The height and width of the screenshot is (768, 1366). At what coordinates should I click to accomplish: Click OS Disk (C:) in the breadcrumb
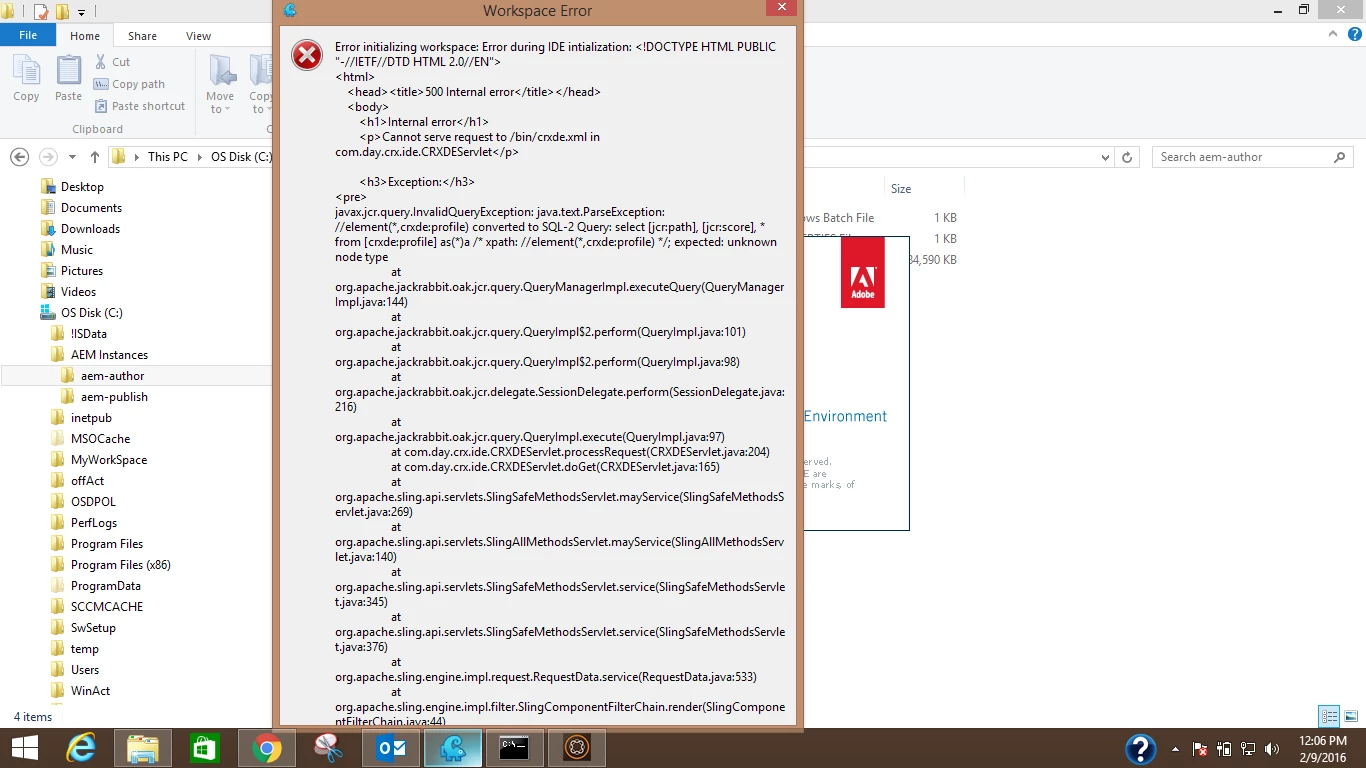[241, 157]
